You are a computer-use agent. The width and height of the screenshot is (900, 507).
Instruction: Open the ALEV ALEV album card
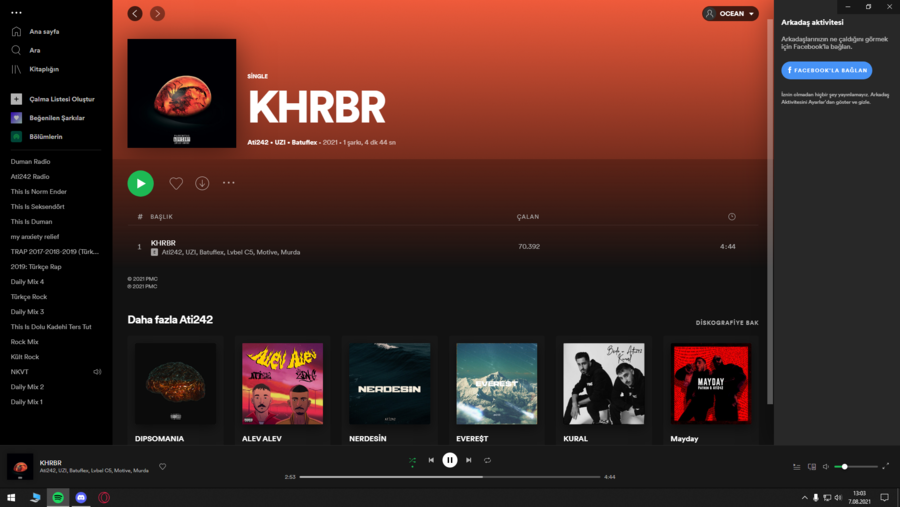pos(282,390)
